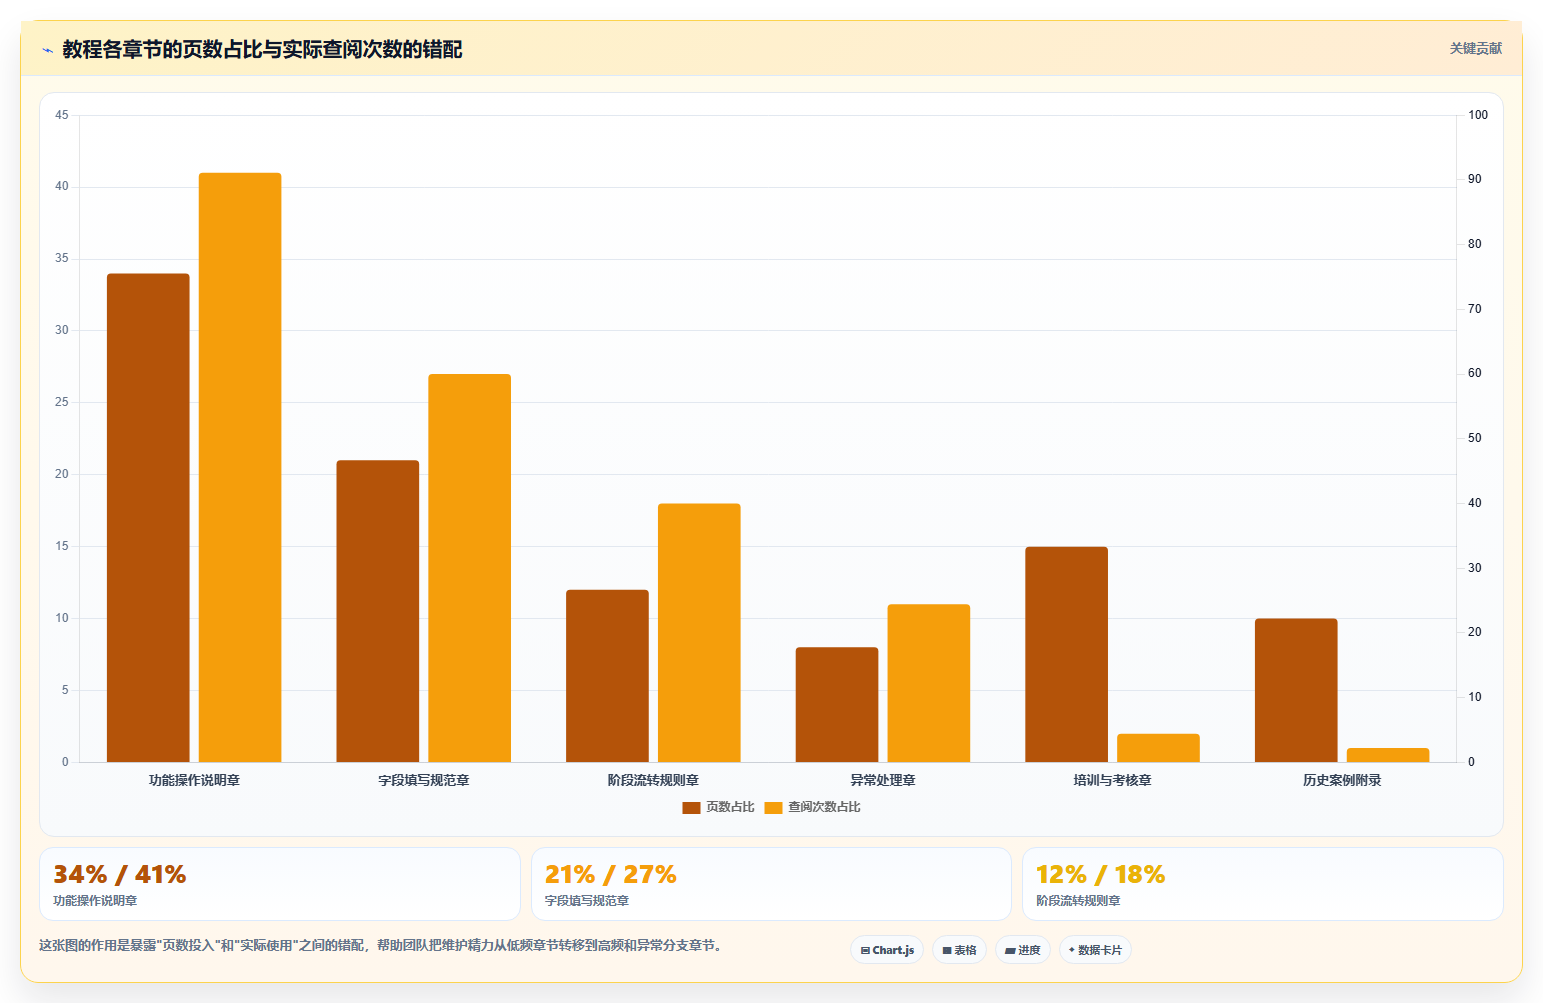Click the x-axis label 功能操作说明章
This screenshot has width=1543, height=1003.
[x=194, y=780]
